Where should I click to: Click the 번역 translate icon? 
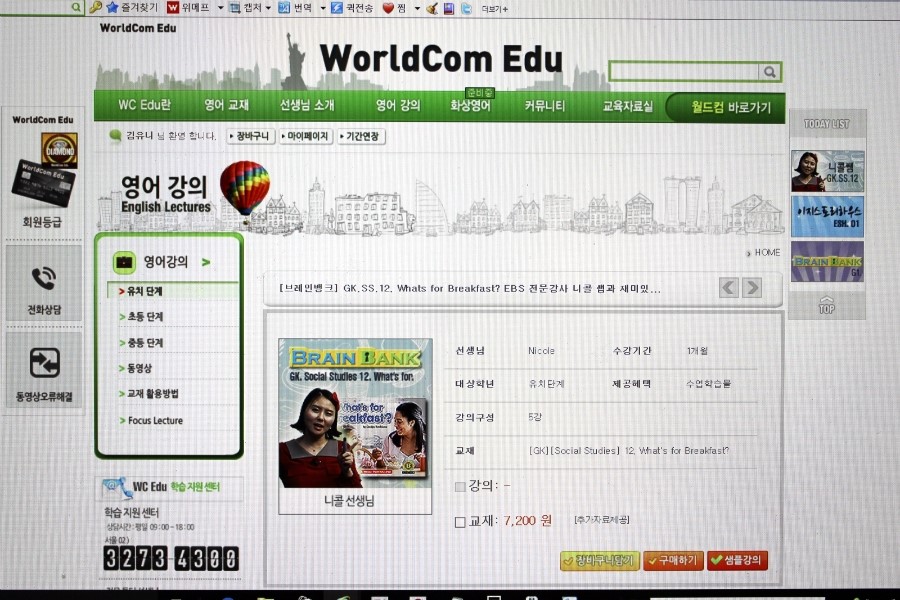tap(284, 8)
